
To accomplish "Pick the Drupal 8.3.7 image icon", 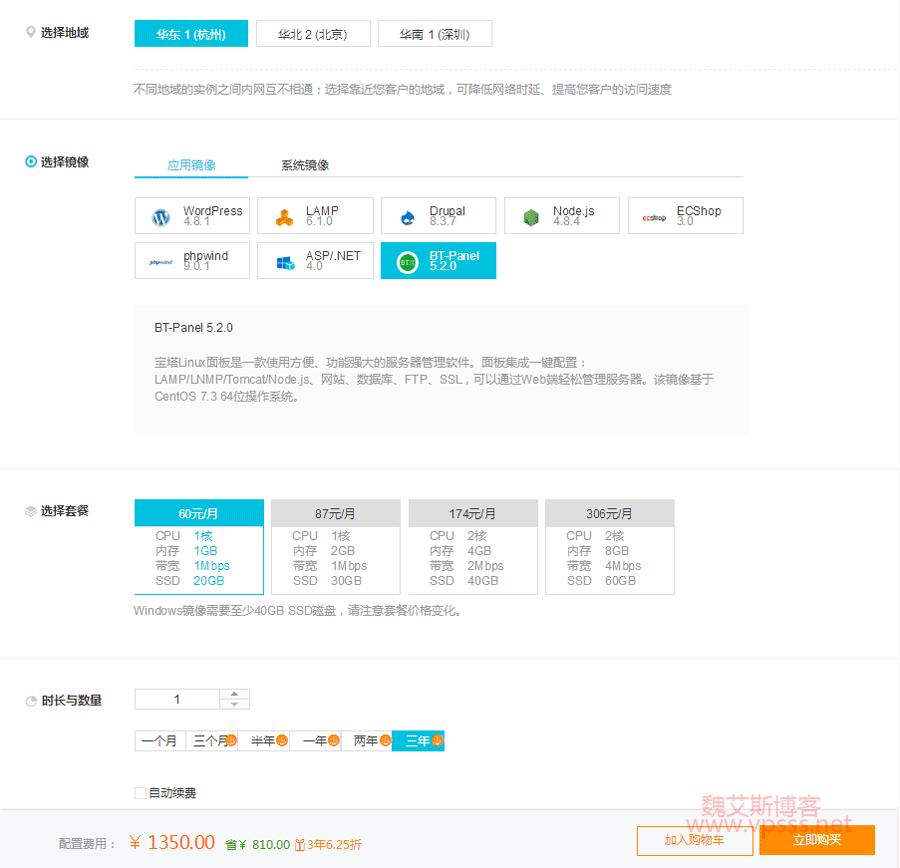I will point(408,217).
